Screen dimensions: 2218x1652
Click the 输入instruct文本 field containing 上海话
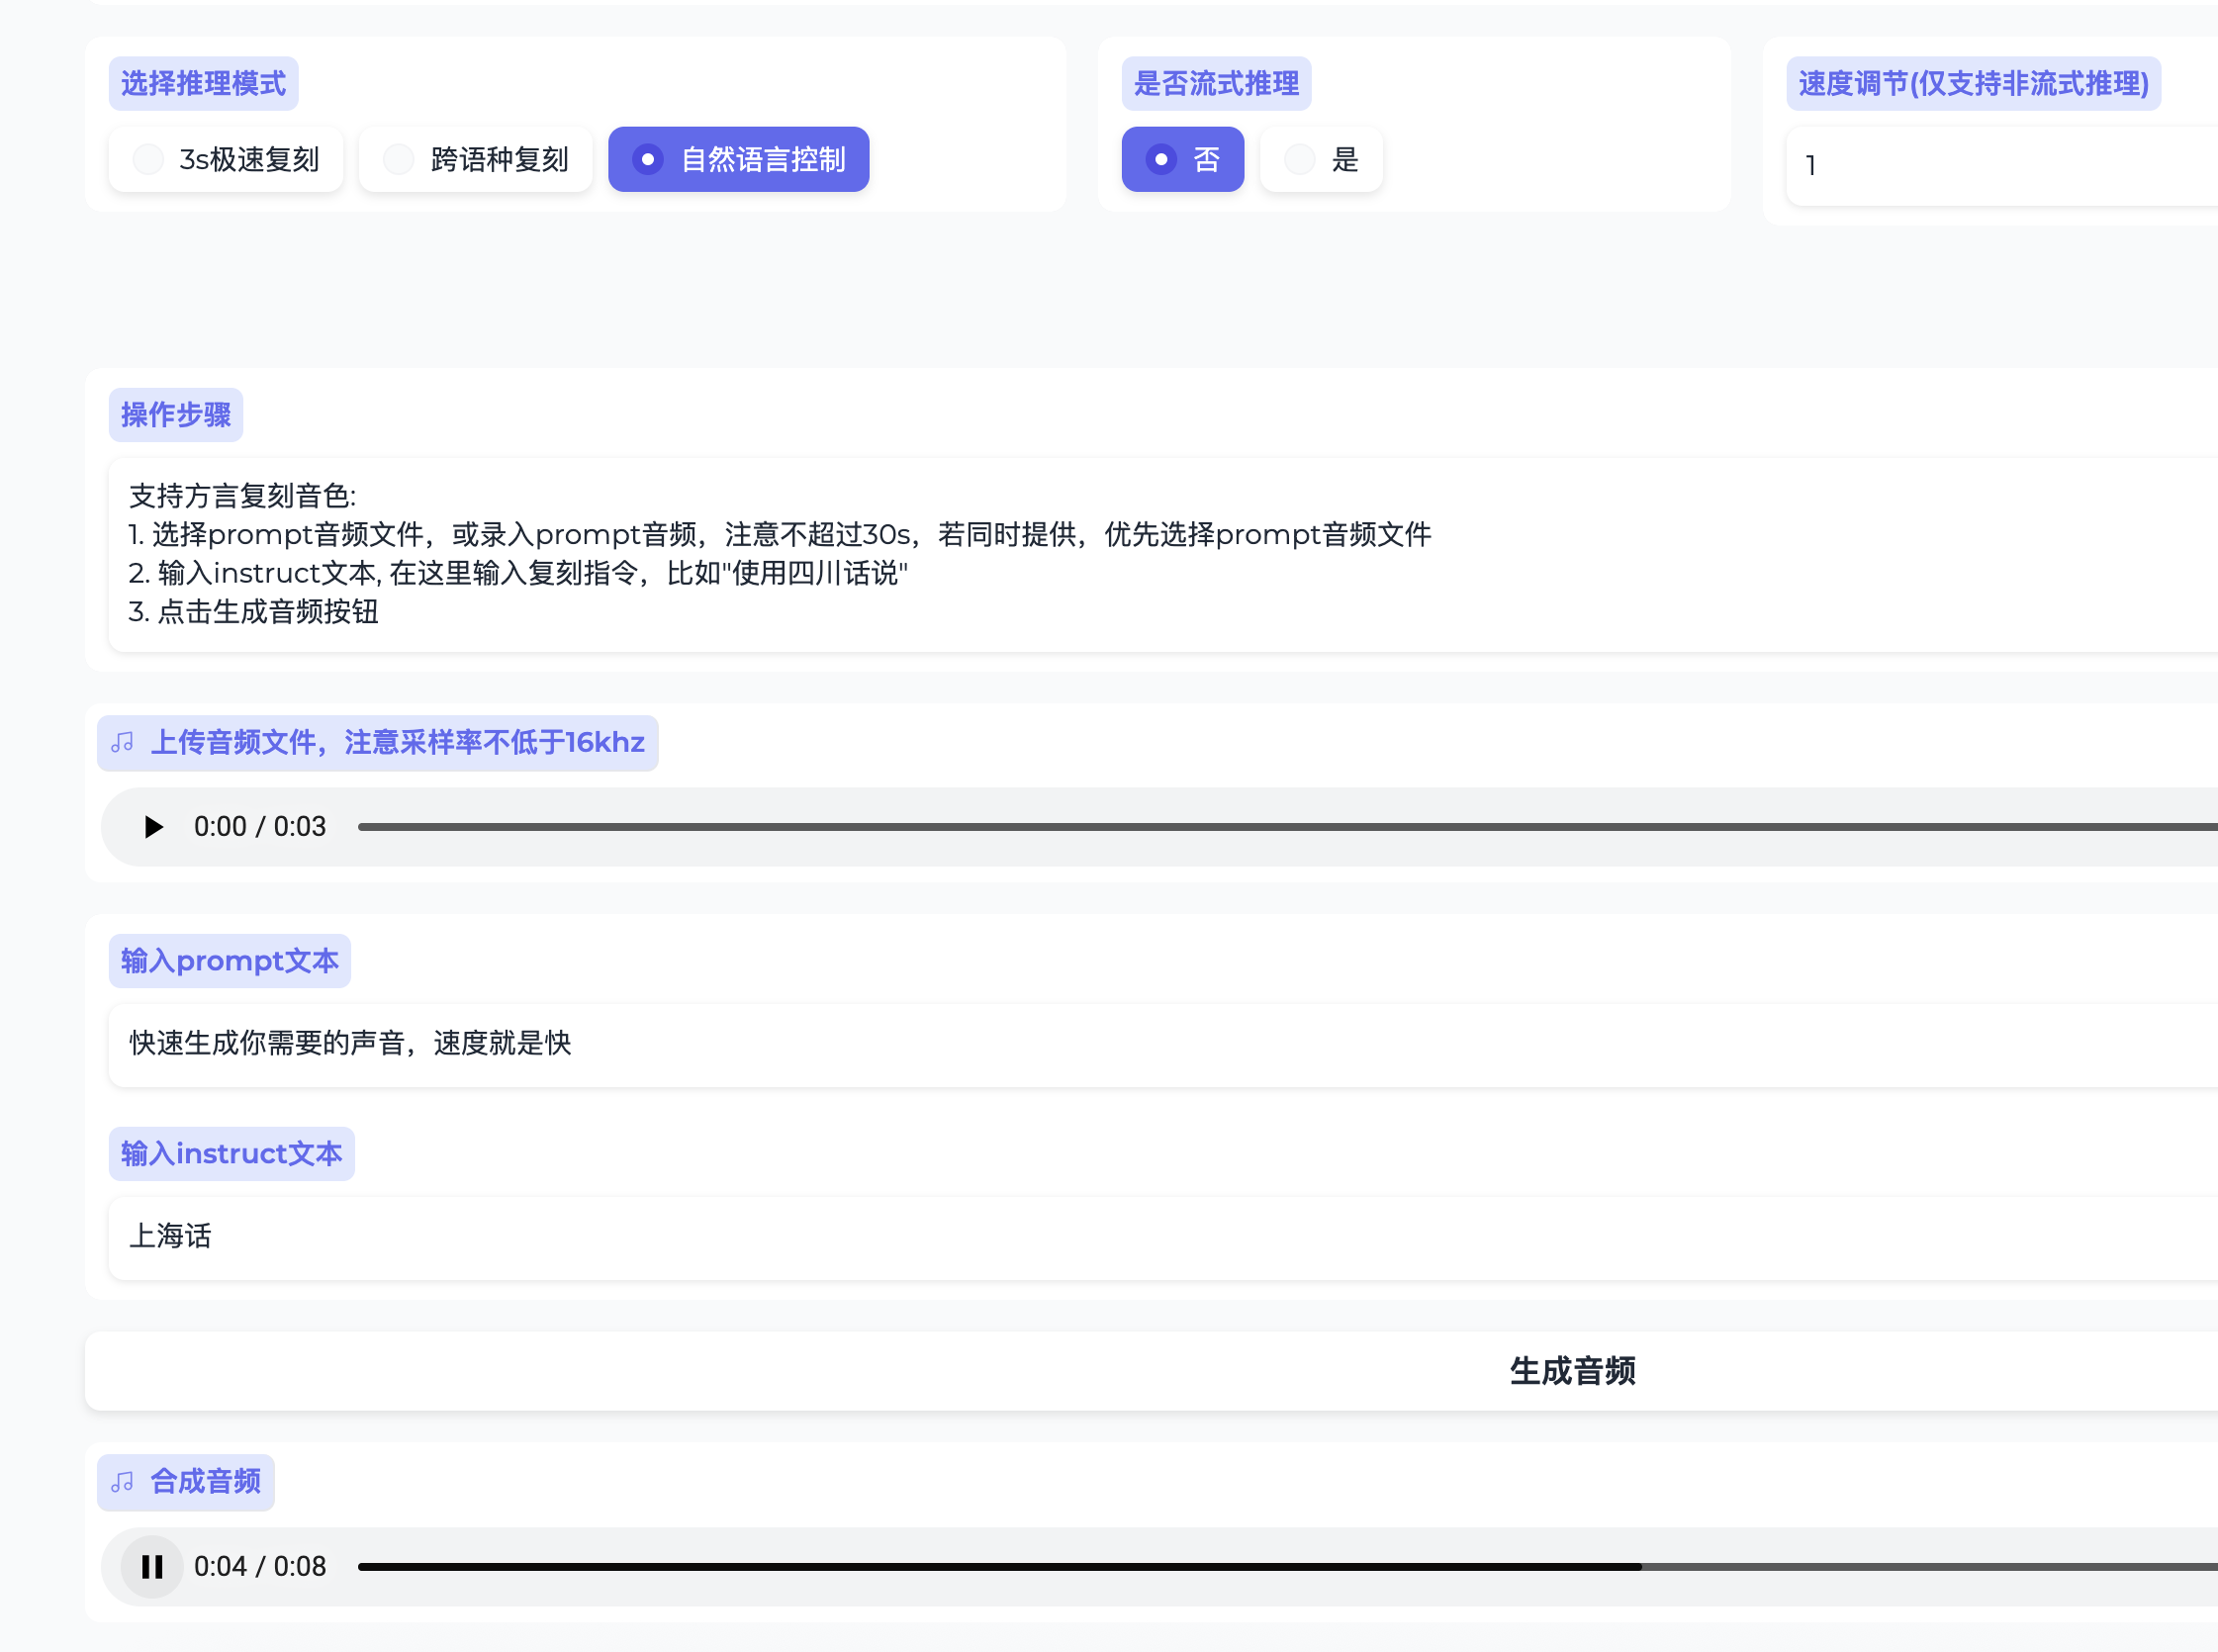(x=1163, y=1237)
